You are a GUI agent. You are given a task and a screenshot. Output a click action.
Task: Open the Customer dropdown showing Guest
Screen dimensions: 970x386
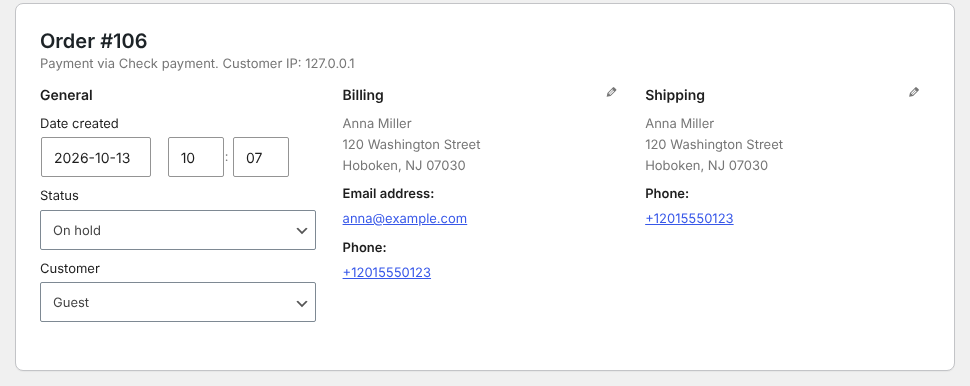tap(178, 302)
